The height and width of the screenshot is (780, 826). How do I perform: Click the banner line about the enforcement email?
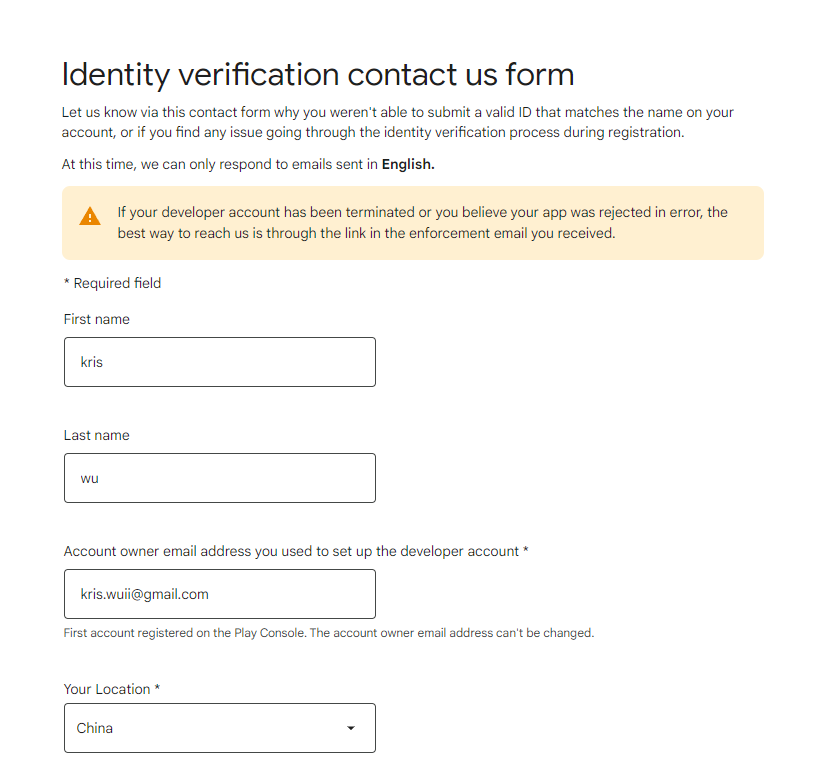point(366,233)
